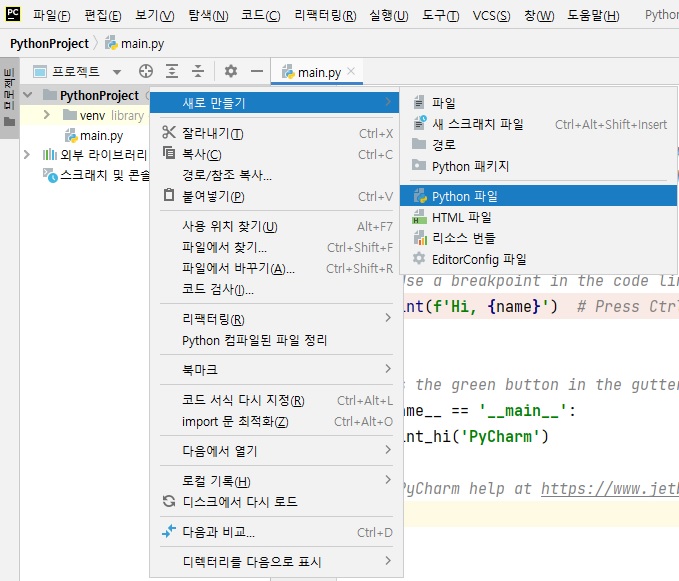Click the package icon beside Python 패키지
The width and height of the screenshot is (679, 581).
[419, 165]
